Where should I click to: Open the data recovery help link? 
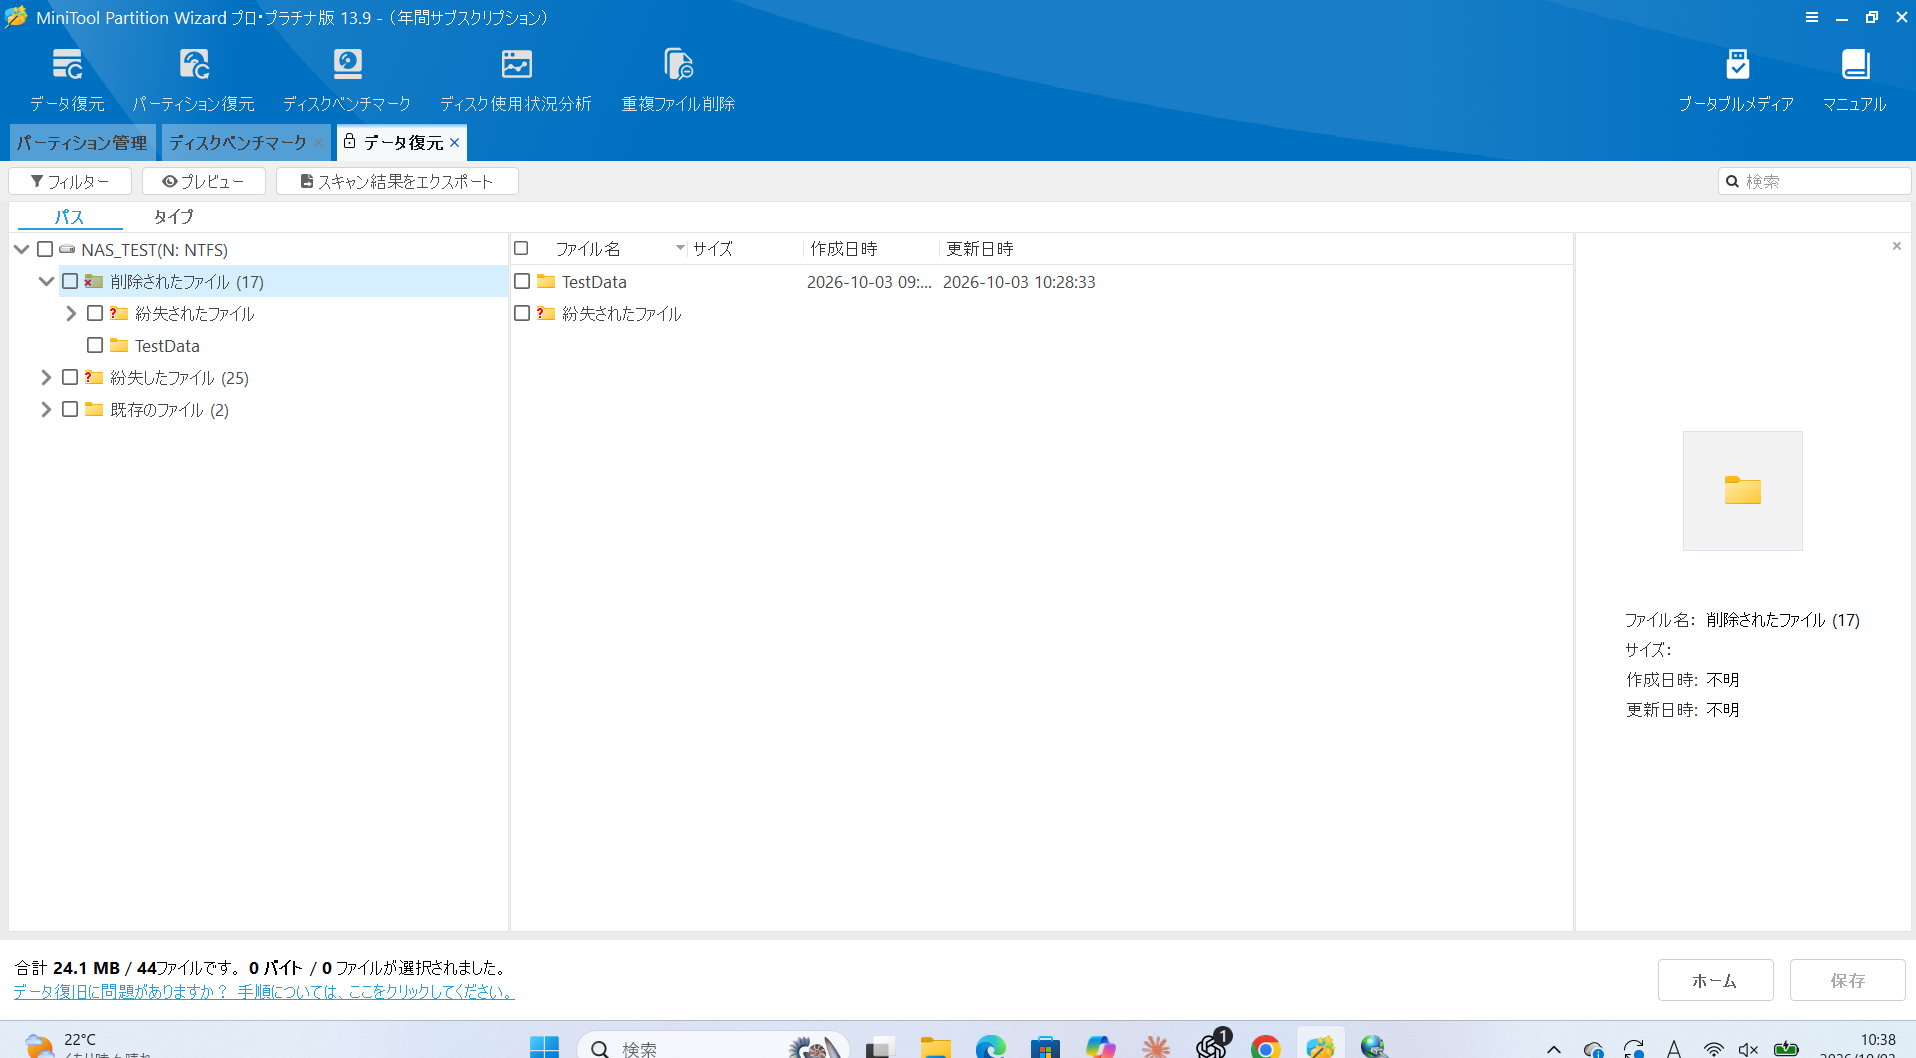click(x=264, y=992)
